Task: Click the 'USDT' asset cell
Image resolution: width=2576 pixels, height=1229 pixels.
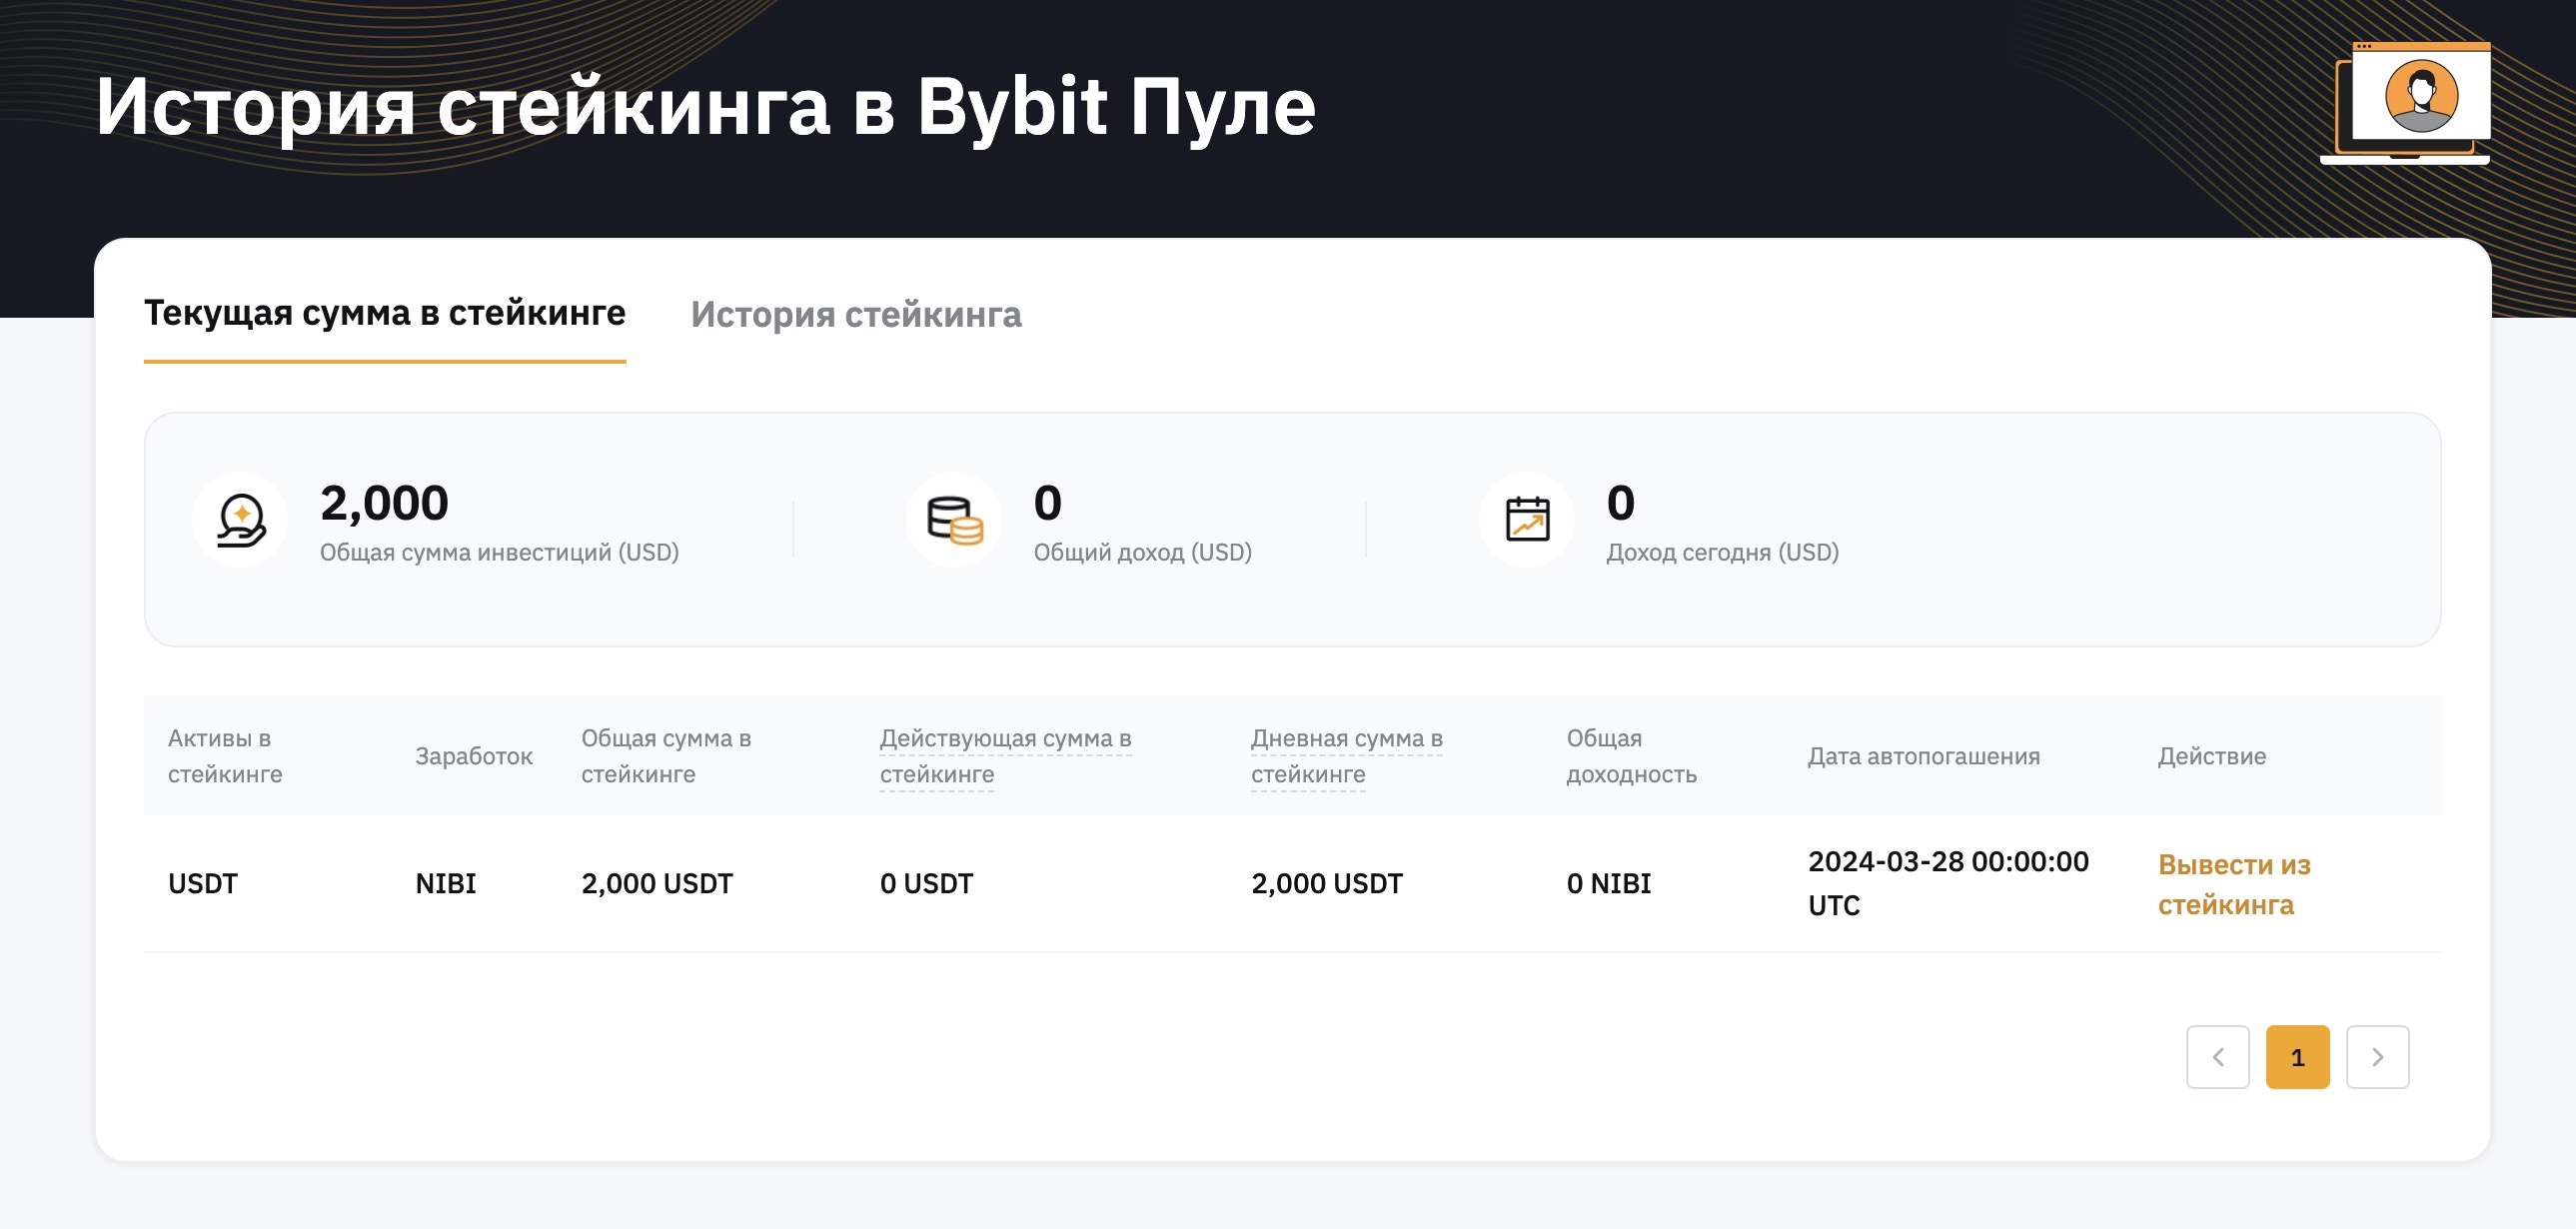Action: [203, 884]
